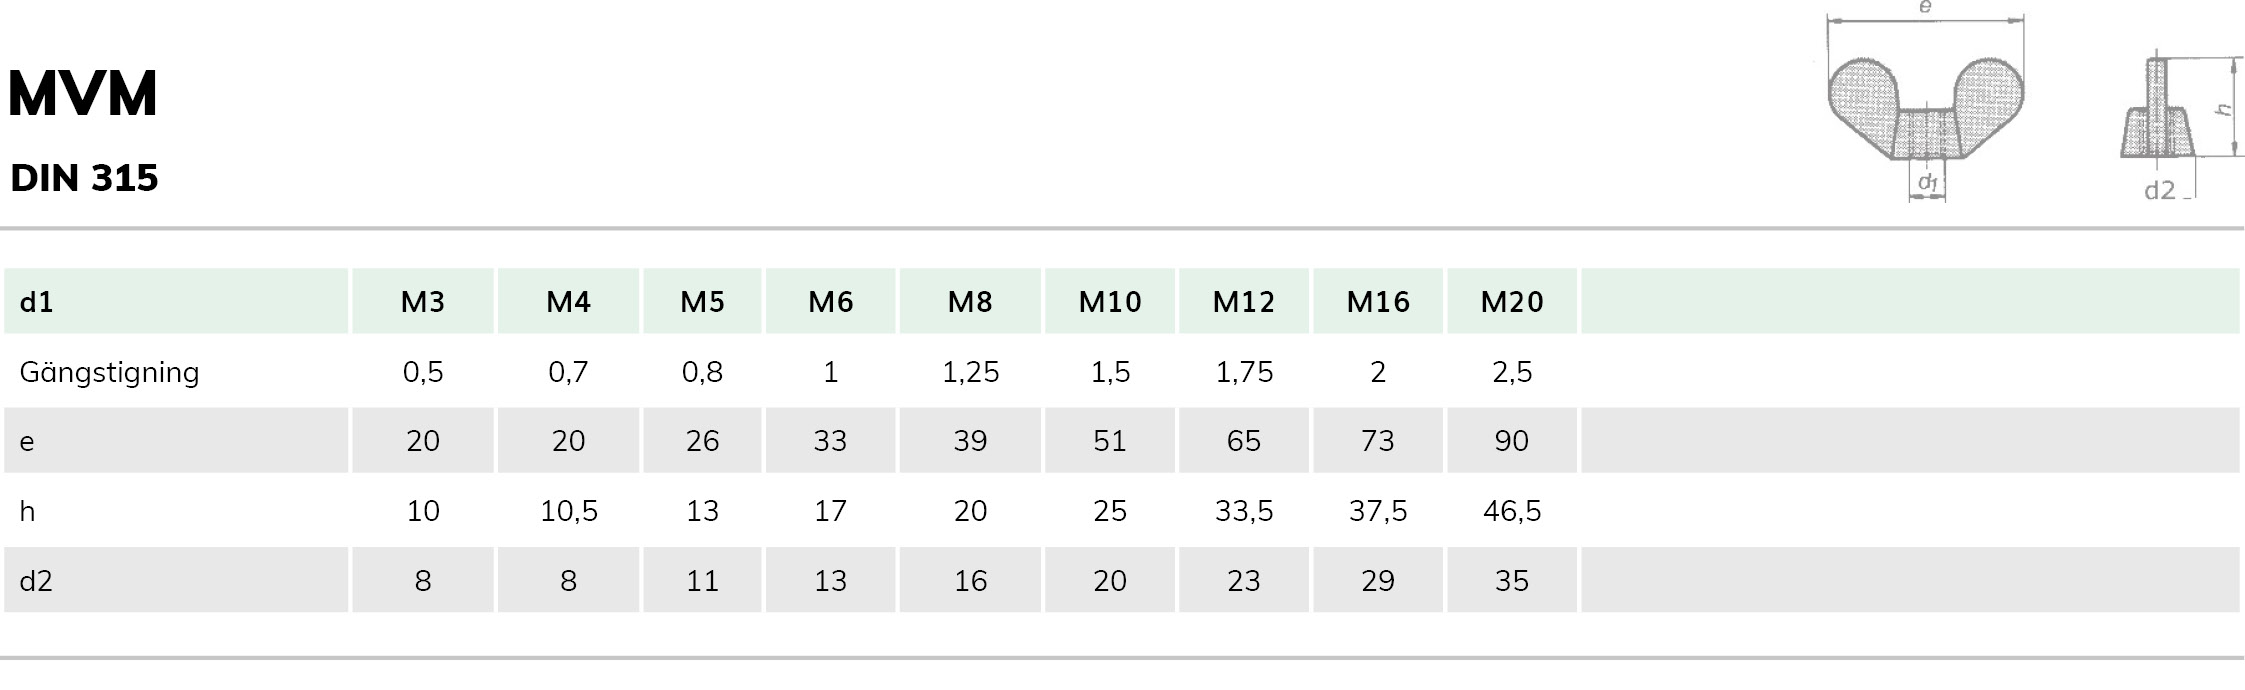
Task: Click the Gängstigning row label
Action: pos(109,373)
